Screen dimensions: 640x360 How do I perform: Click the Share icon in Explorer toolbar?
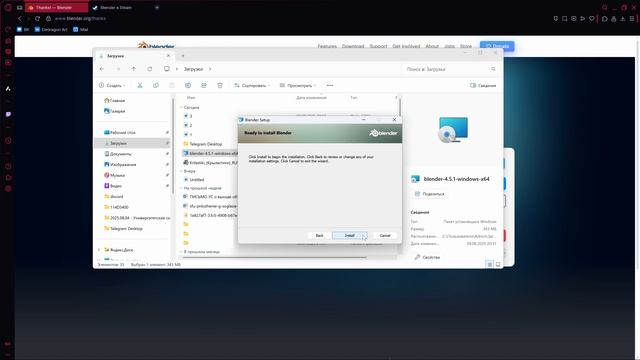[204, 85]
